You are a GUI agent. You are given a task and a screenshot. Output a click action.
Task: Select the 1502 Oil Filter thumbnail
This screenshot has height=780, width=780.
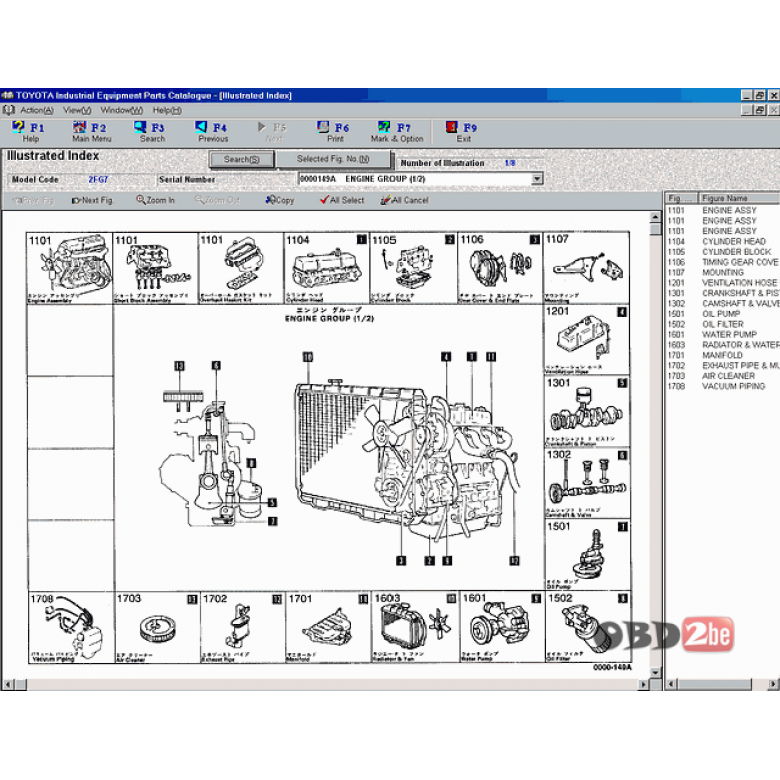pos(588,627)
